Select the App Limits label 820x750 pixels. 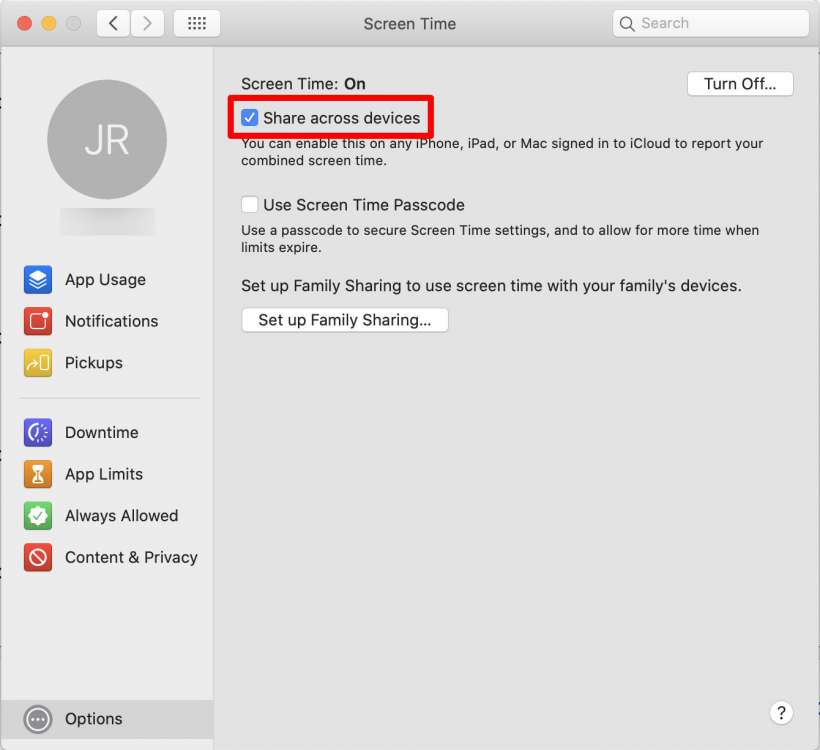coord(104,474)
